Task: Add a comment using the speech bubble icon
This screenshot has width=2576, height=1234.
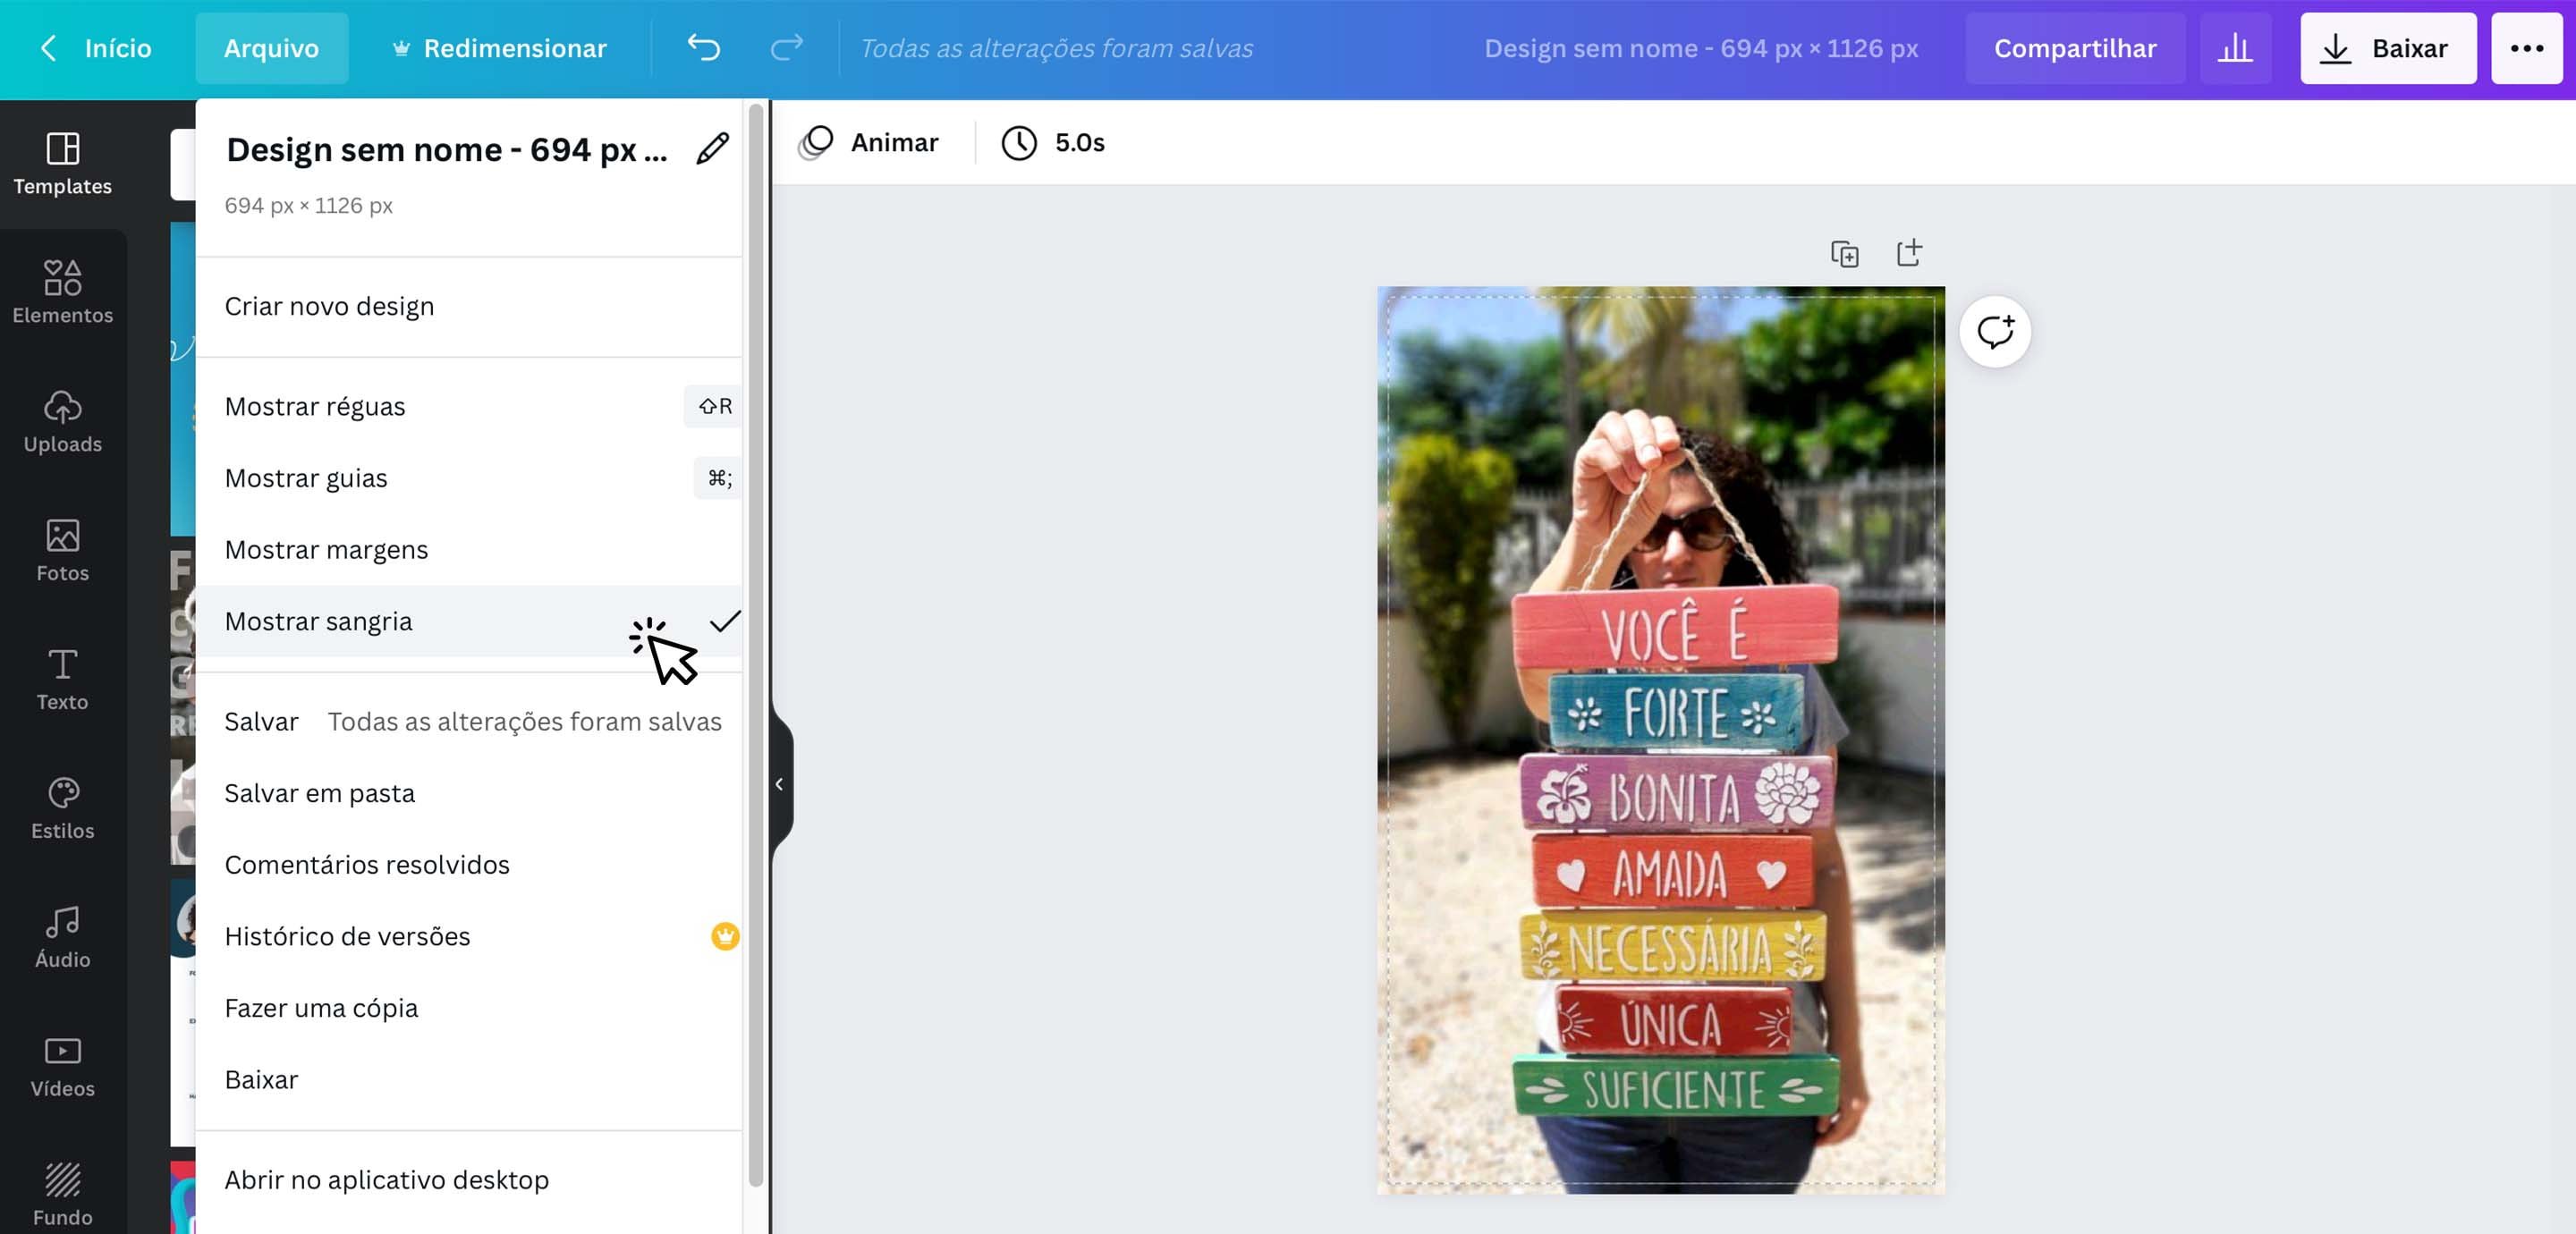Action: point(1996,330)
